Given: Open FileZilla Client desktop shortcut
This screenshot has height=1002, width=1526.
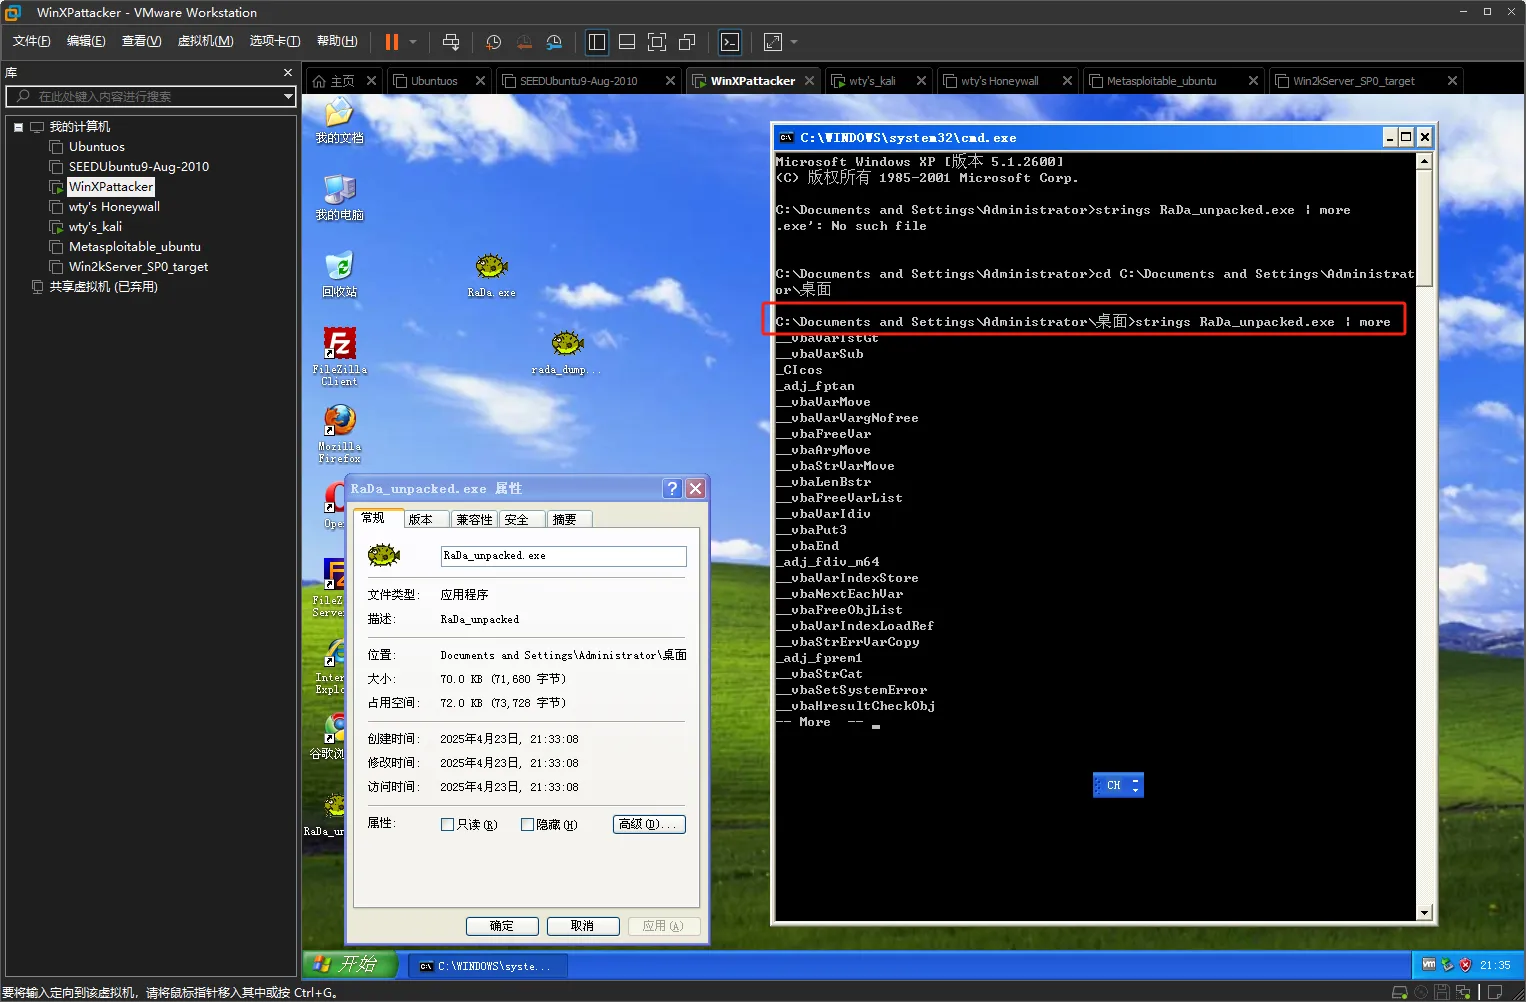Looking at the screenshot, I should click(x=339, y=356).
